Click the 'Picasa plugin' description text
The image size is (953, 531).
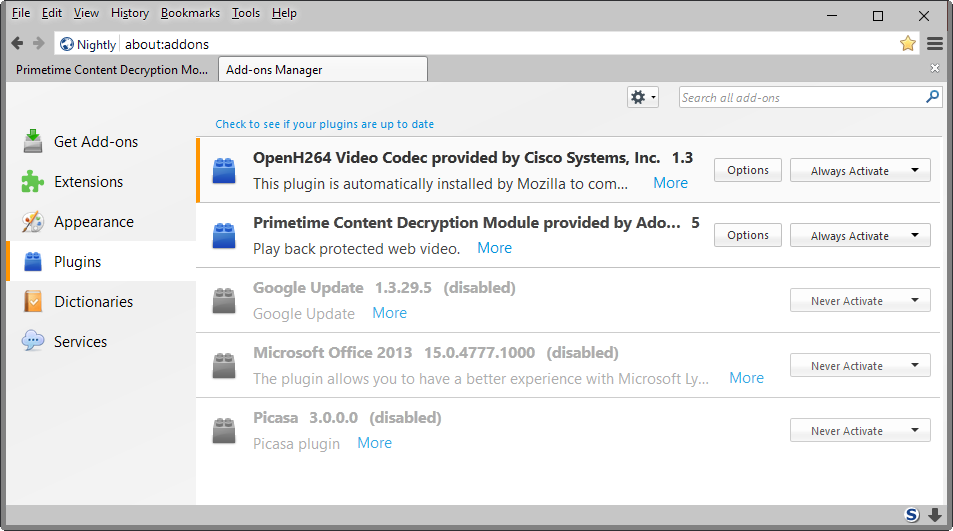click(x=296, y=444)
